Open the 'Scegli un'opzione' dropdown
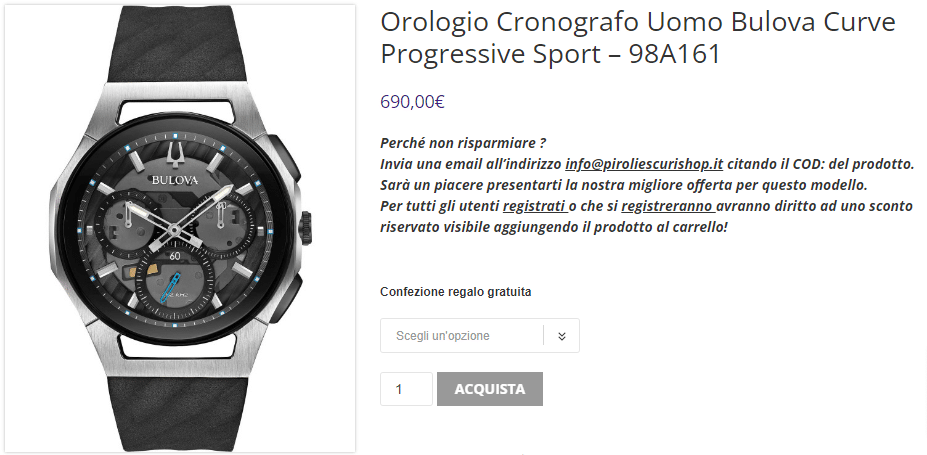 (x=479, y=336)
